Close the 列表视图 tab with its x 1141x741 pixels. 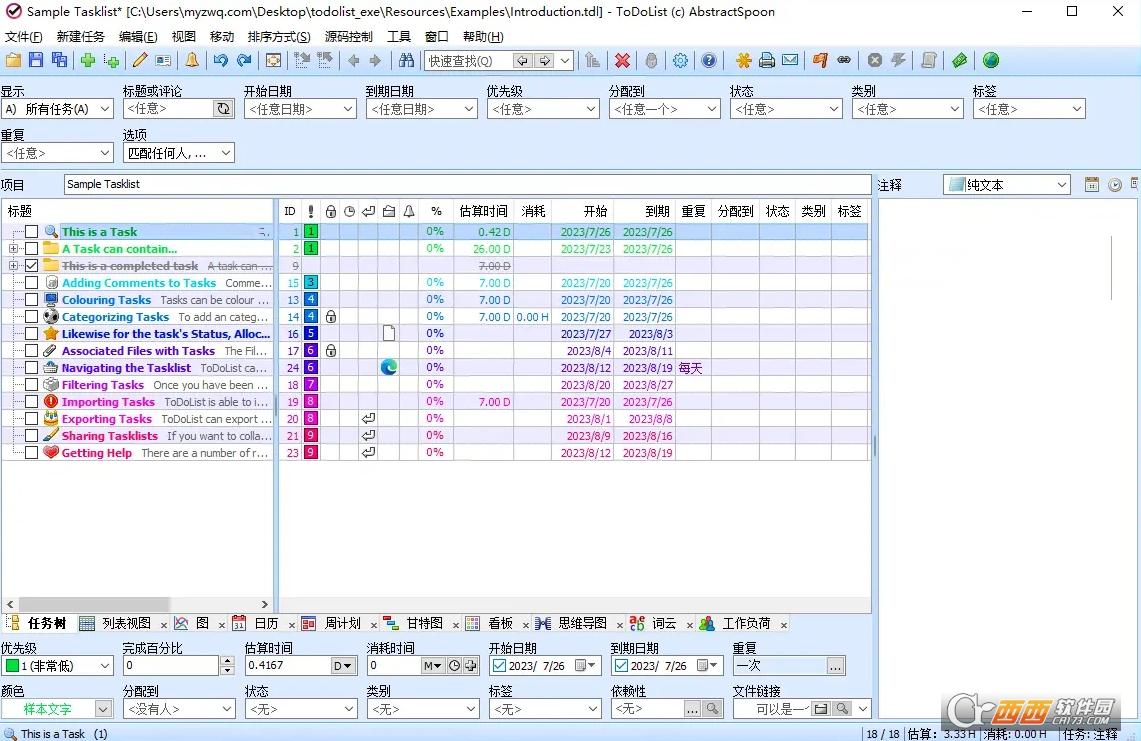[164, 625]
